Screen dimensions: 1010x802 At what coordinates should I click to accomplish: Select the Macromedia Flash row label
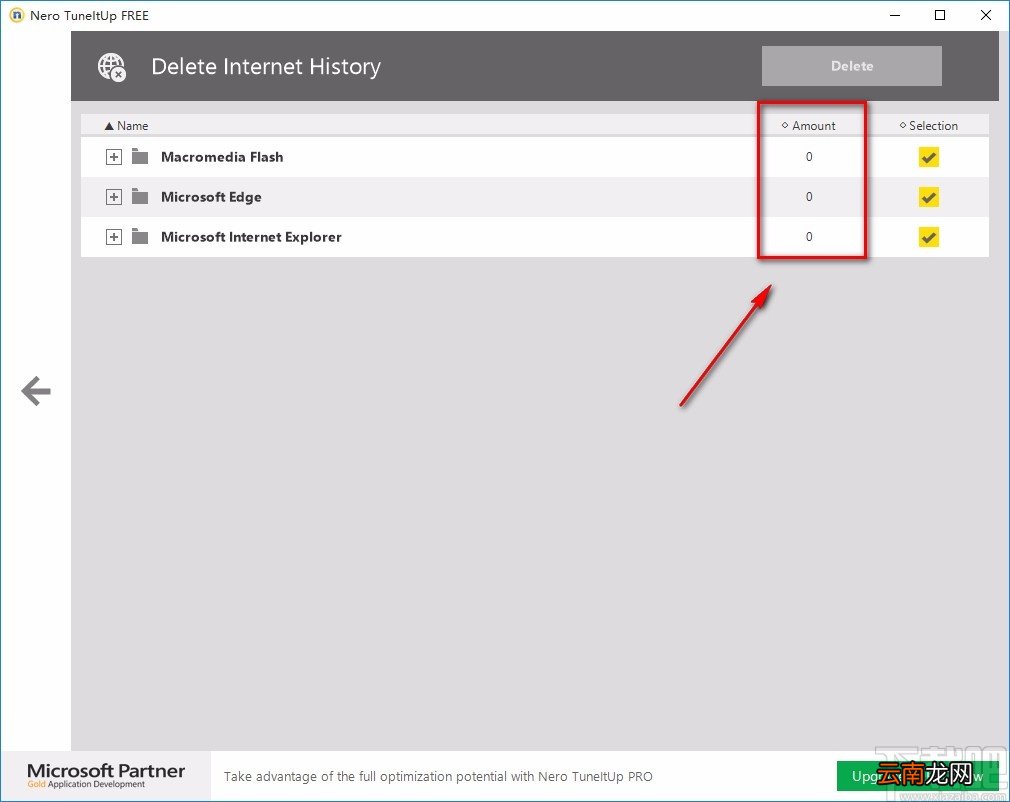[222, 157]
